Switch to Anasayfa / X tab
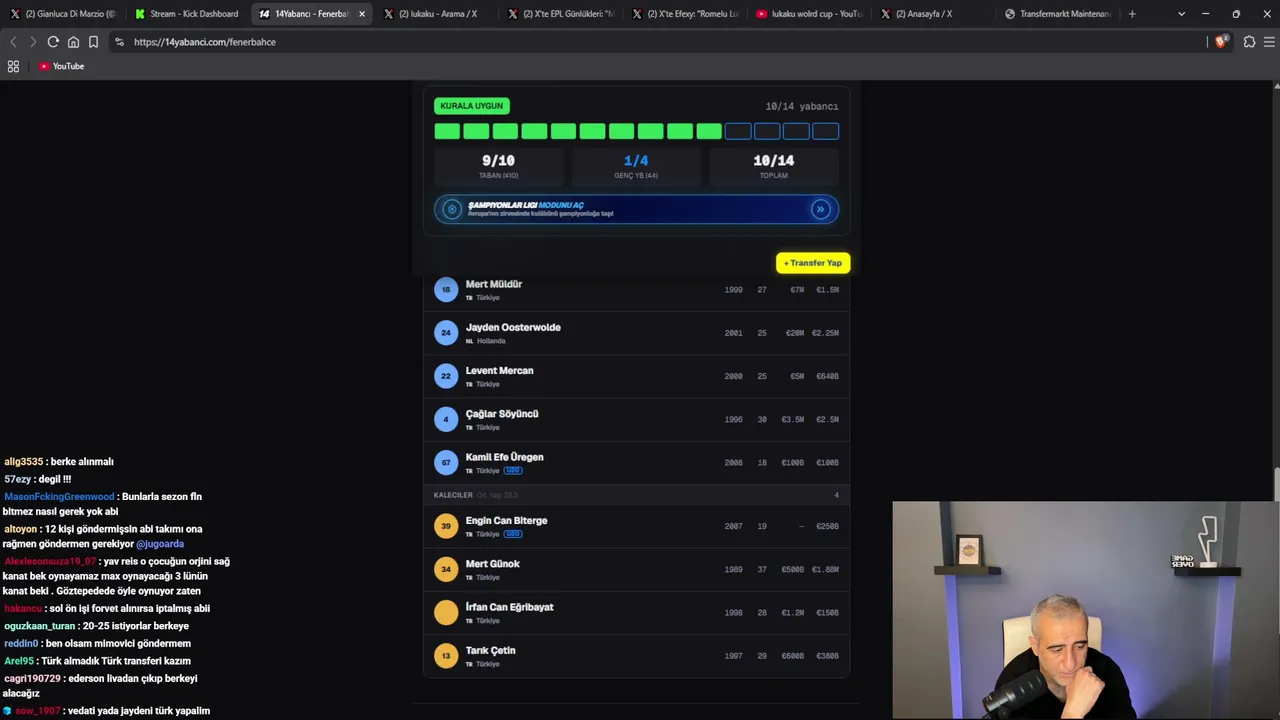The width and height of the screenshot is (1280, 720). click(932, 14)
